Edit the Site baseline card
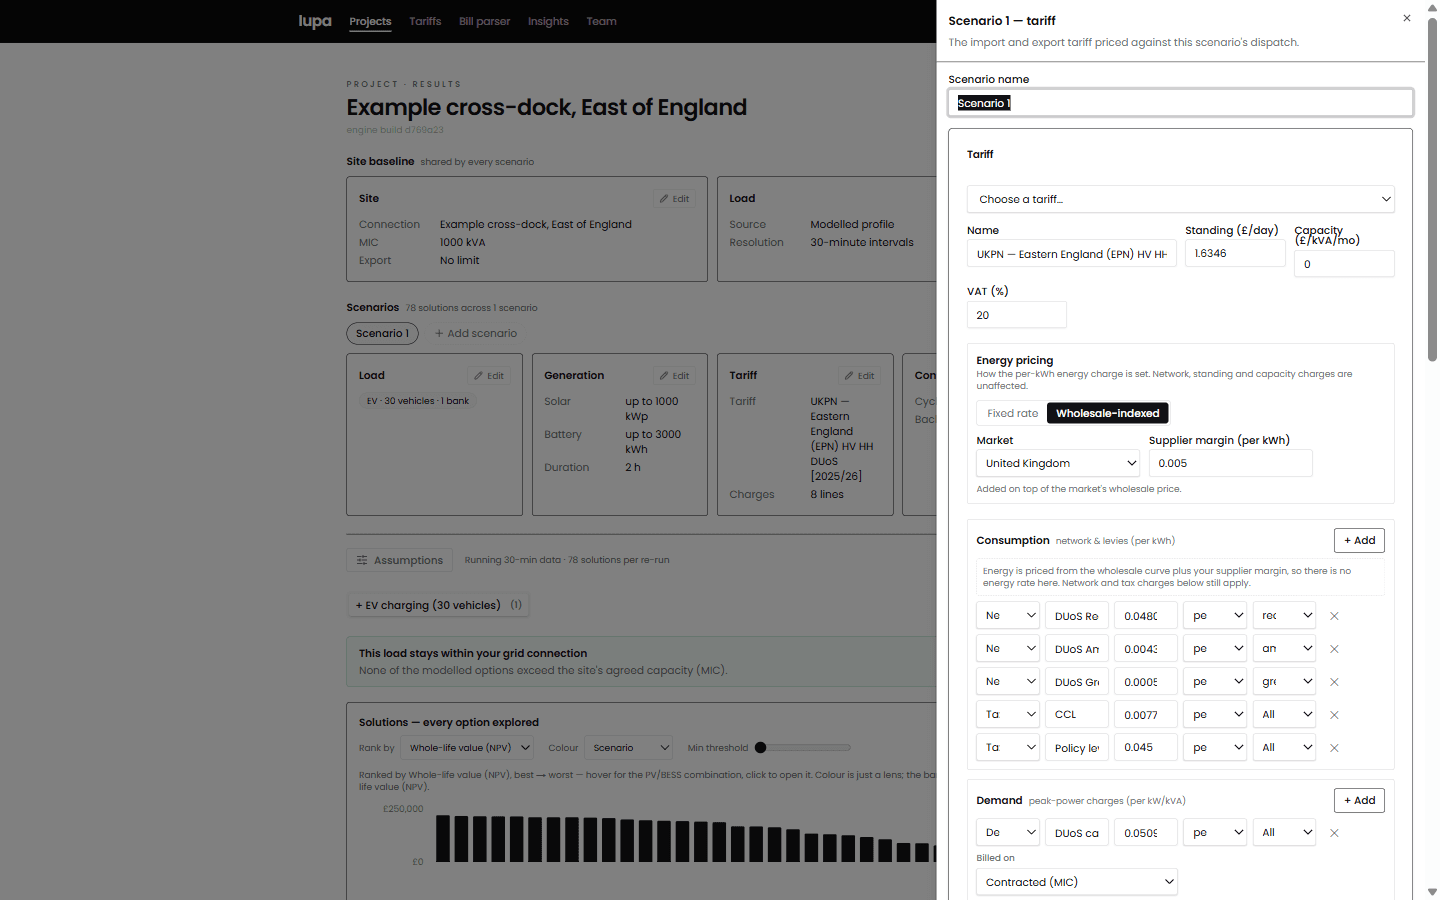The height and width of the screenshot is (900, 1440). tap(675, 199)
